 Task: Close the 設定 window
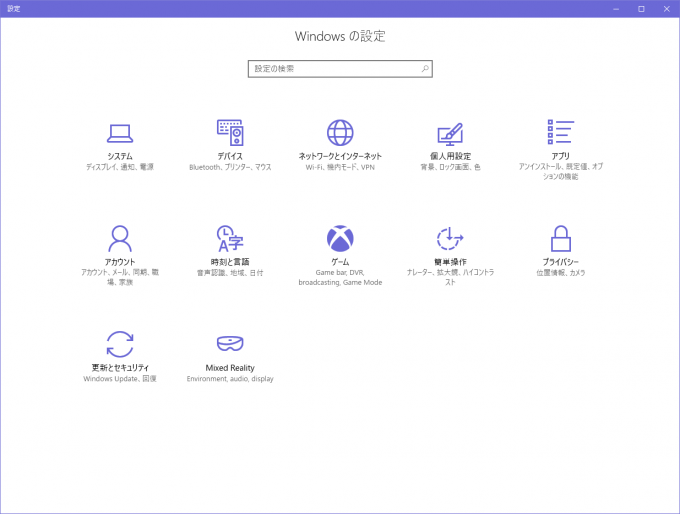point(667,9)
